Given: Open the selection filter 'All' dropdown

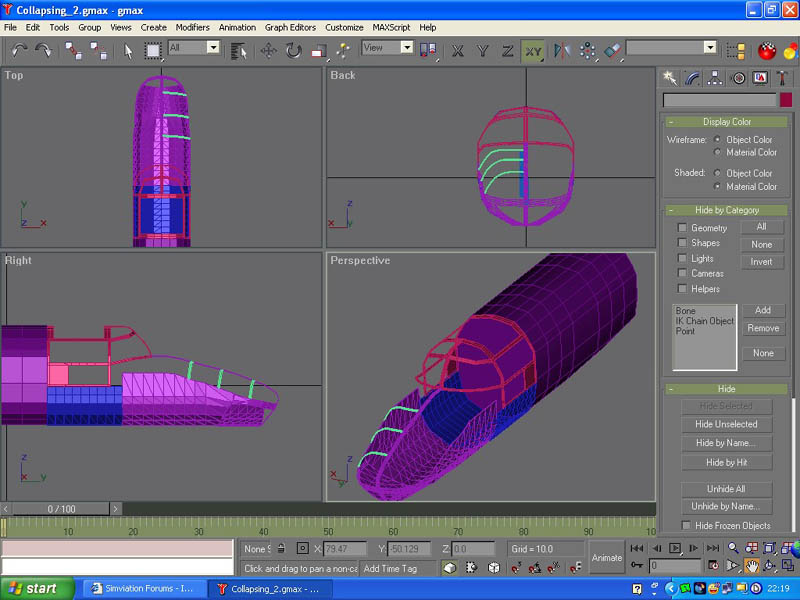Looking at the screenshot, I should point(213,47).
